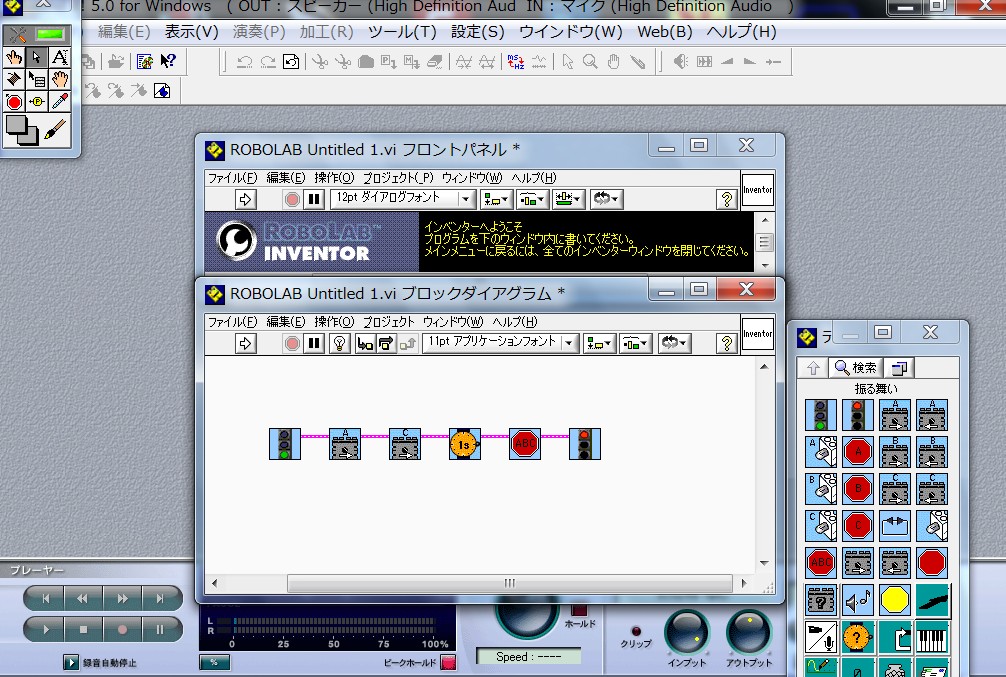Open align objects dropdown in block diagram

(599, 343)
